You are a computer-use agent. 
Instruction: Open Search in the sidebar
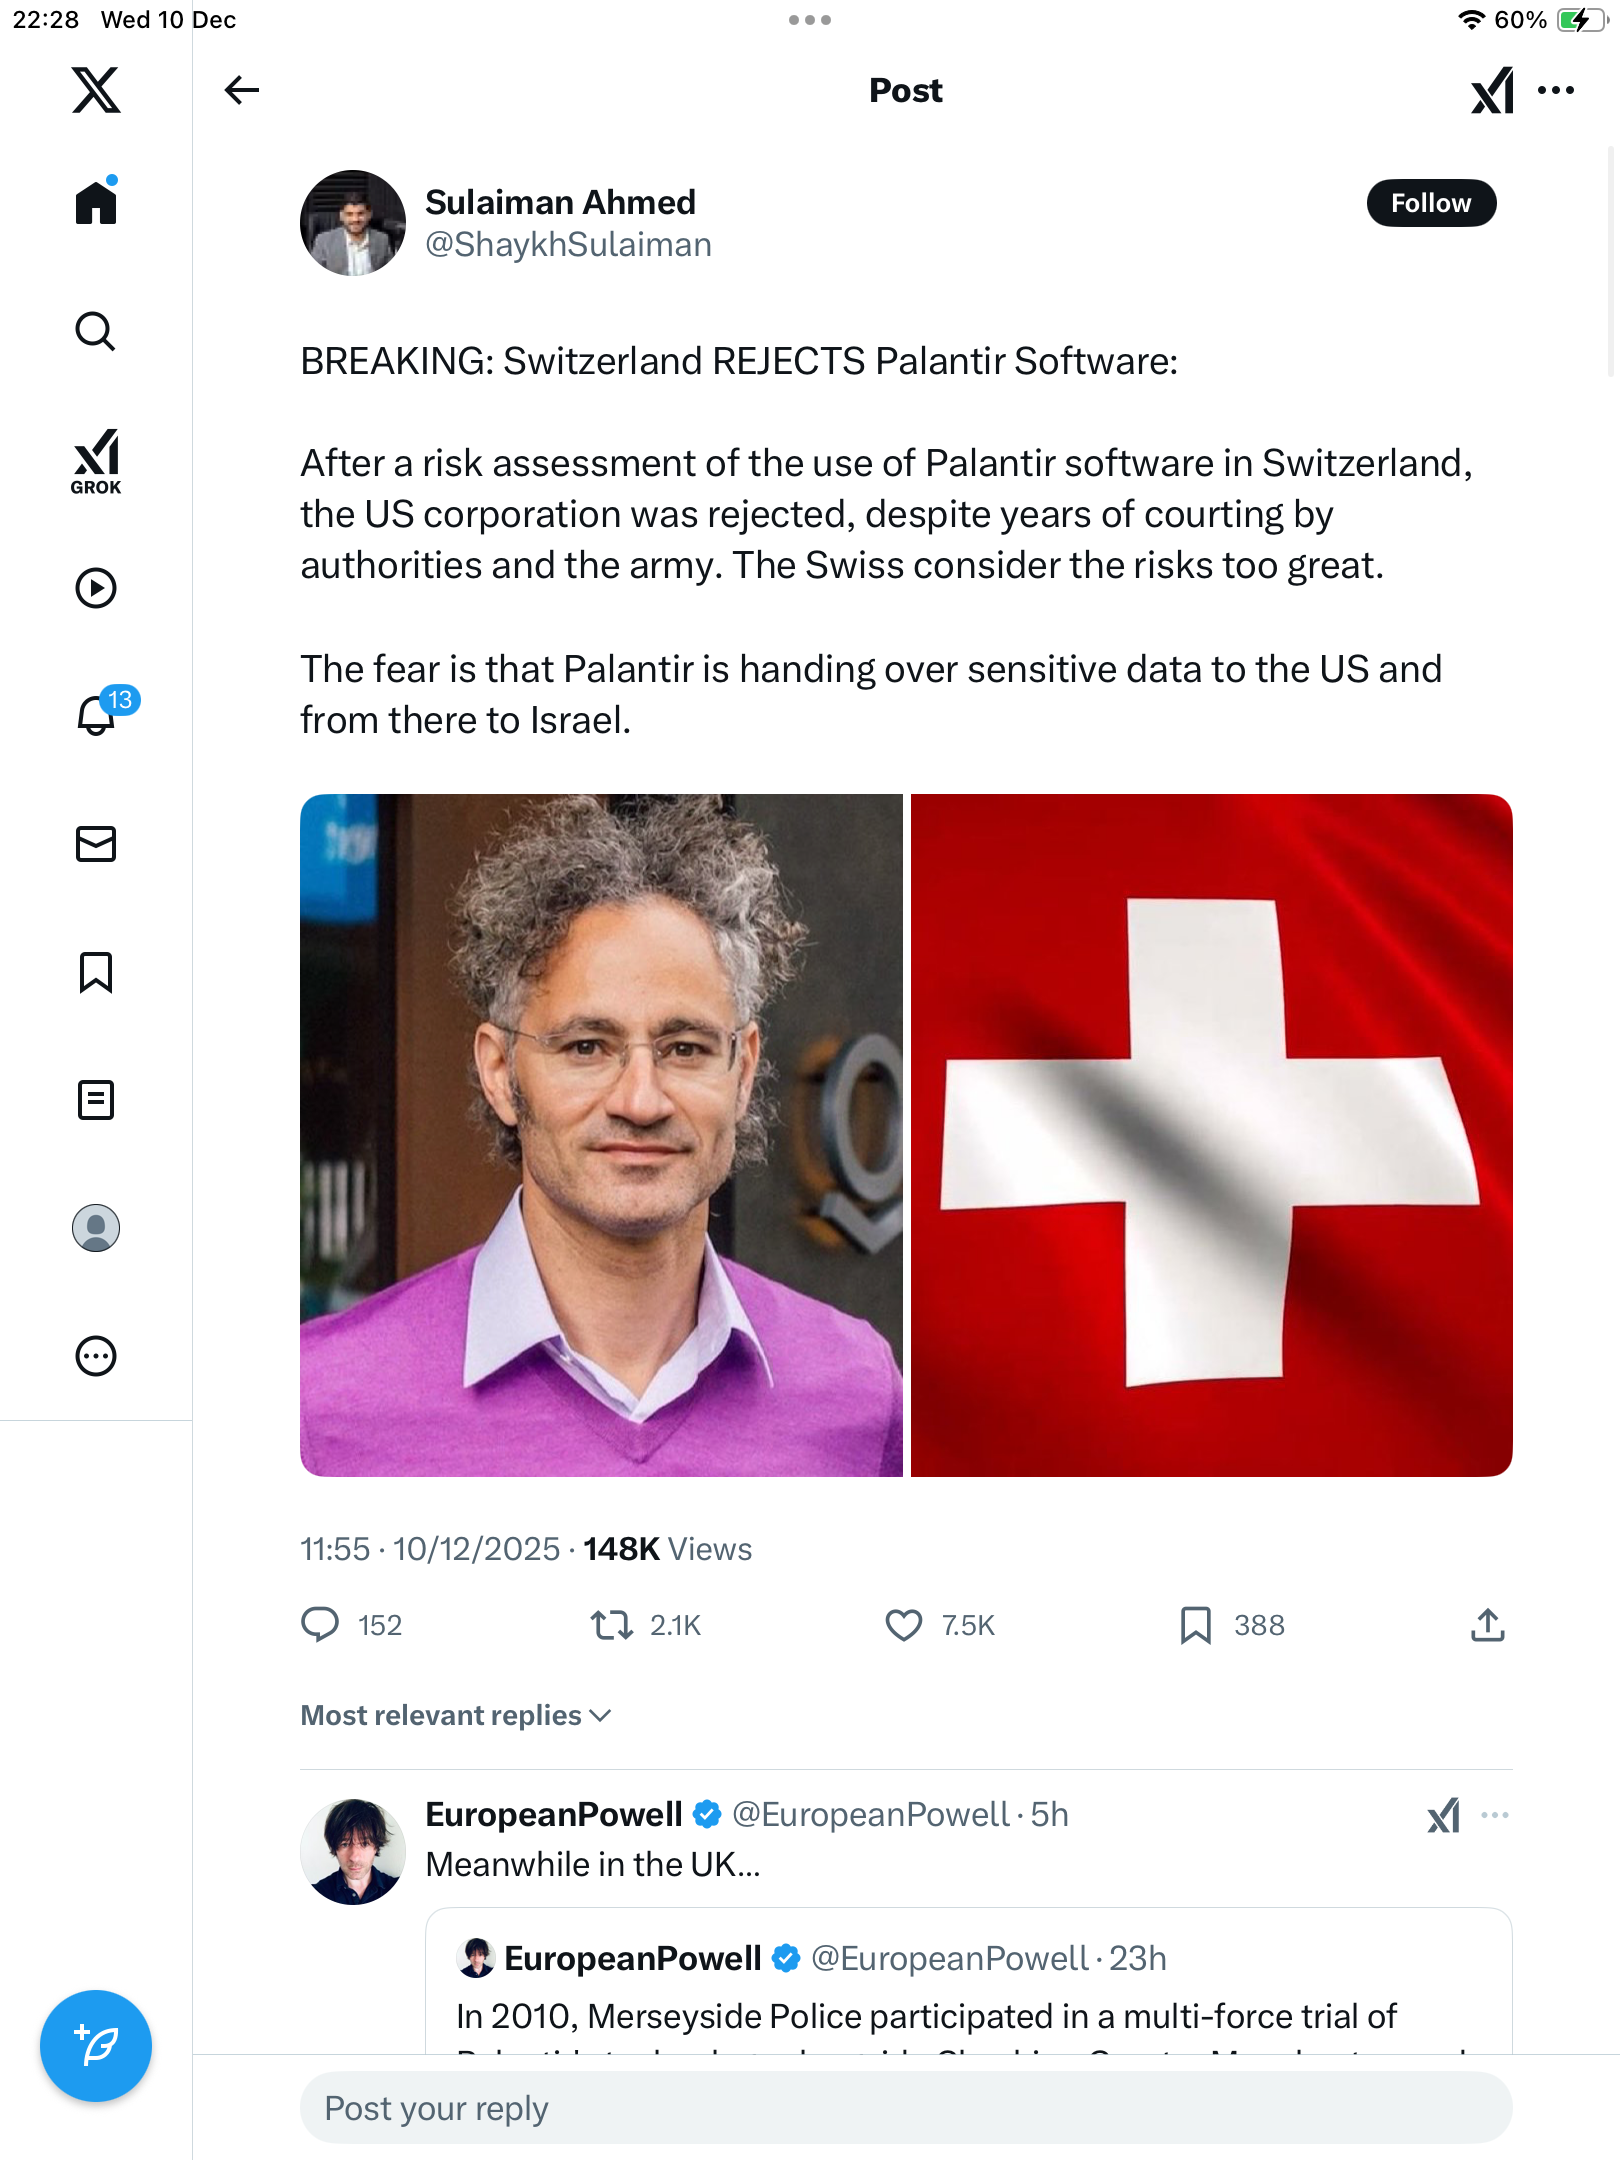tap(96, 331)
